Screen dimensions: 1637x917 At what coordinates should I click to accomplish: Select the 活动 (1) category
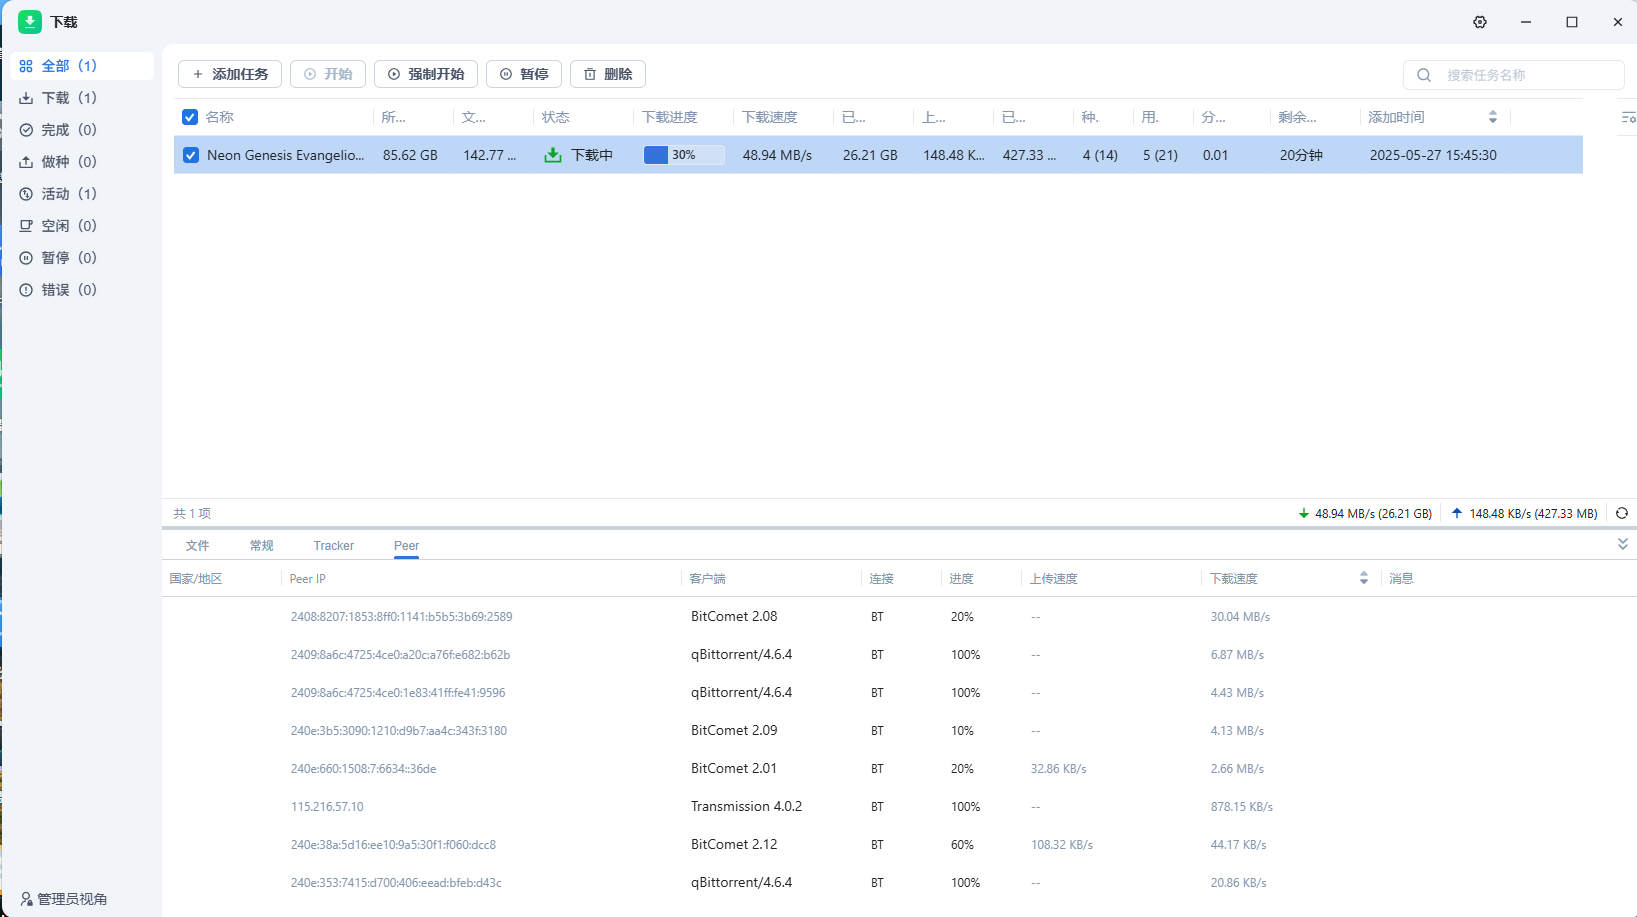click(82, 194)
